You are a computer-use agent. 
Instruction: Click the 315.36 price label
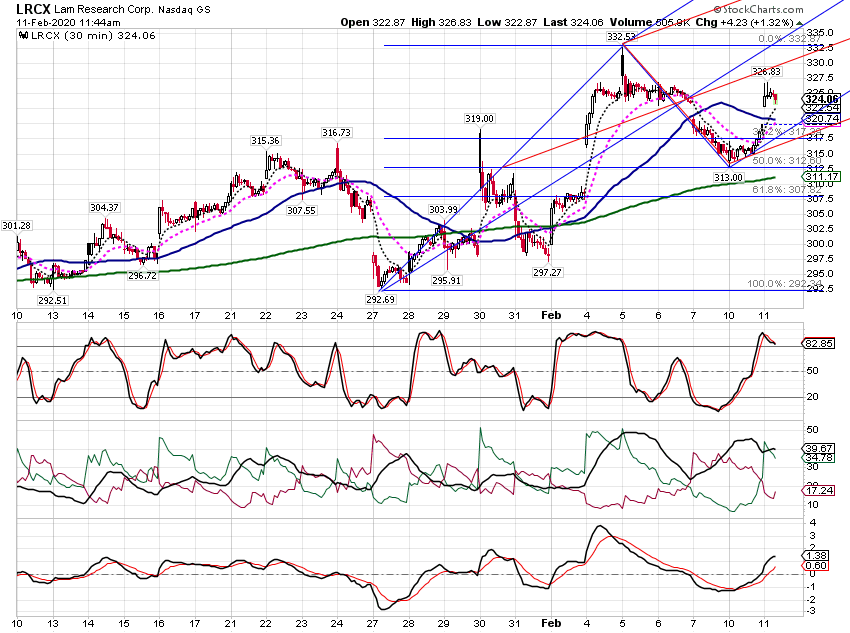tap(265, 141)
